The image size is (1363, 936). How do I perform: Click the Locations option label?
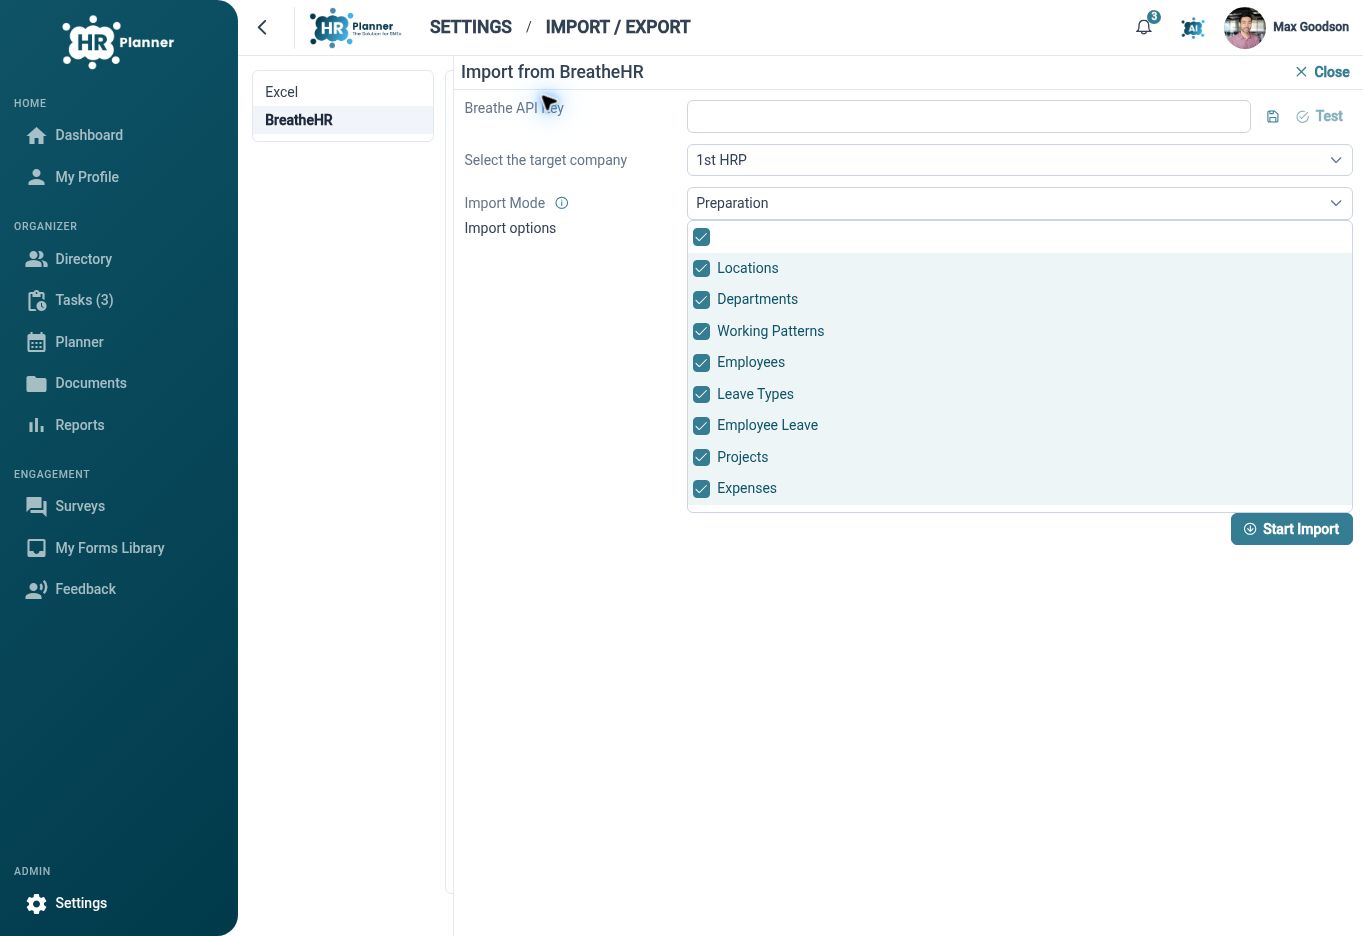(747, 268)
